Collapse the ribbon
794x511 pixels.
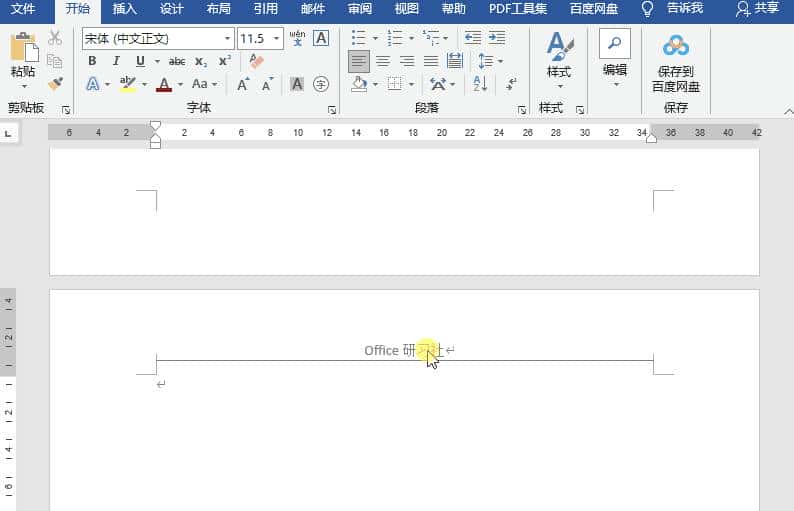pos(788,111)
